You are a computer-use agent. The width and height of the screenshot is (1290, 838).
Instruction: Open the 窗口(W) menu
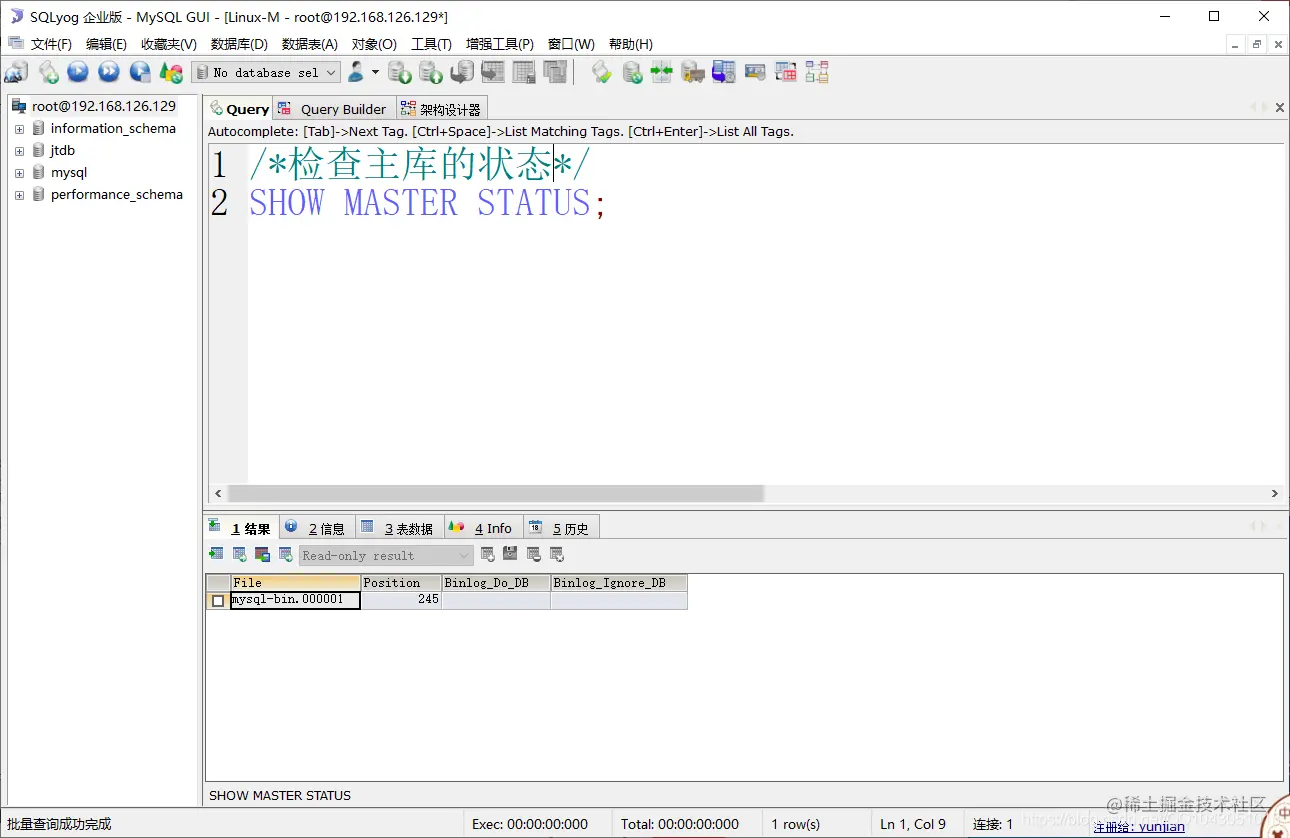click(x=571, y=44)
